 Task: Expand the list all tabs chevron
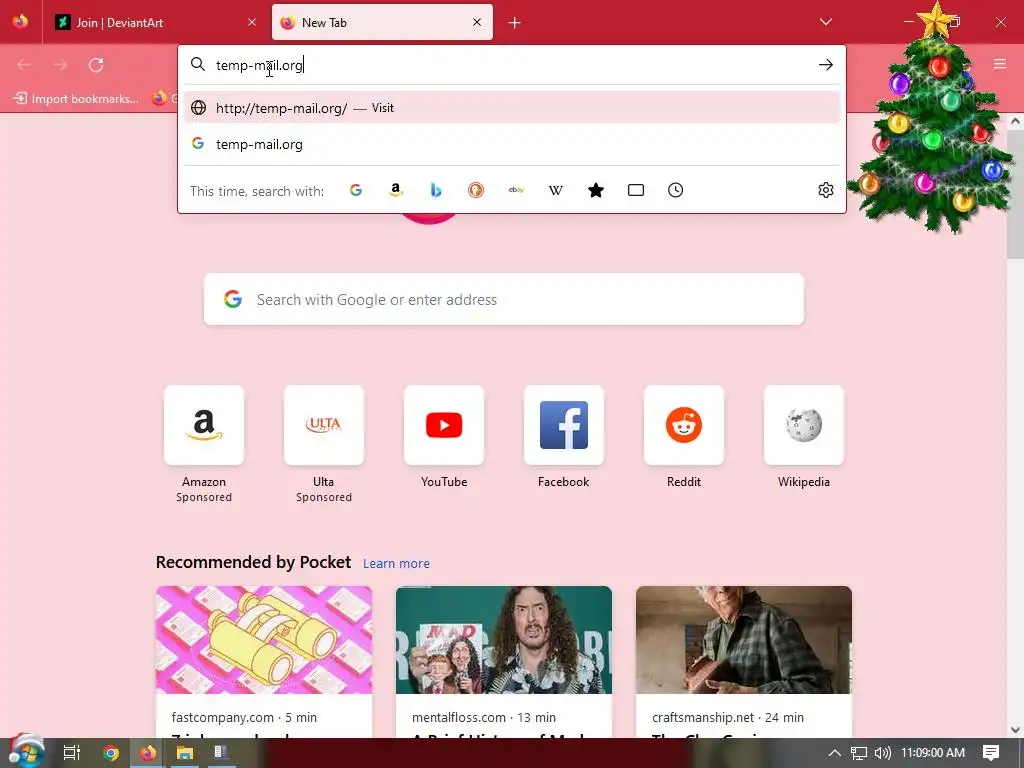[825, 22]
